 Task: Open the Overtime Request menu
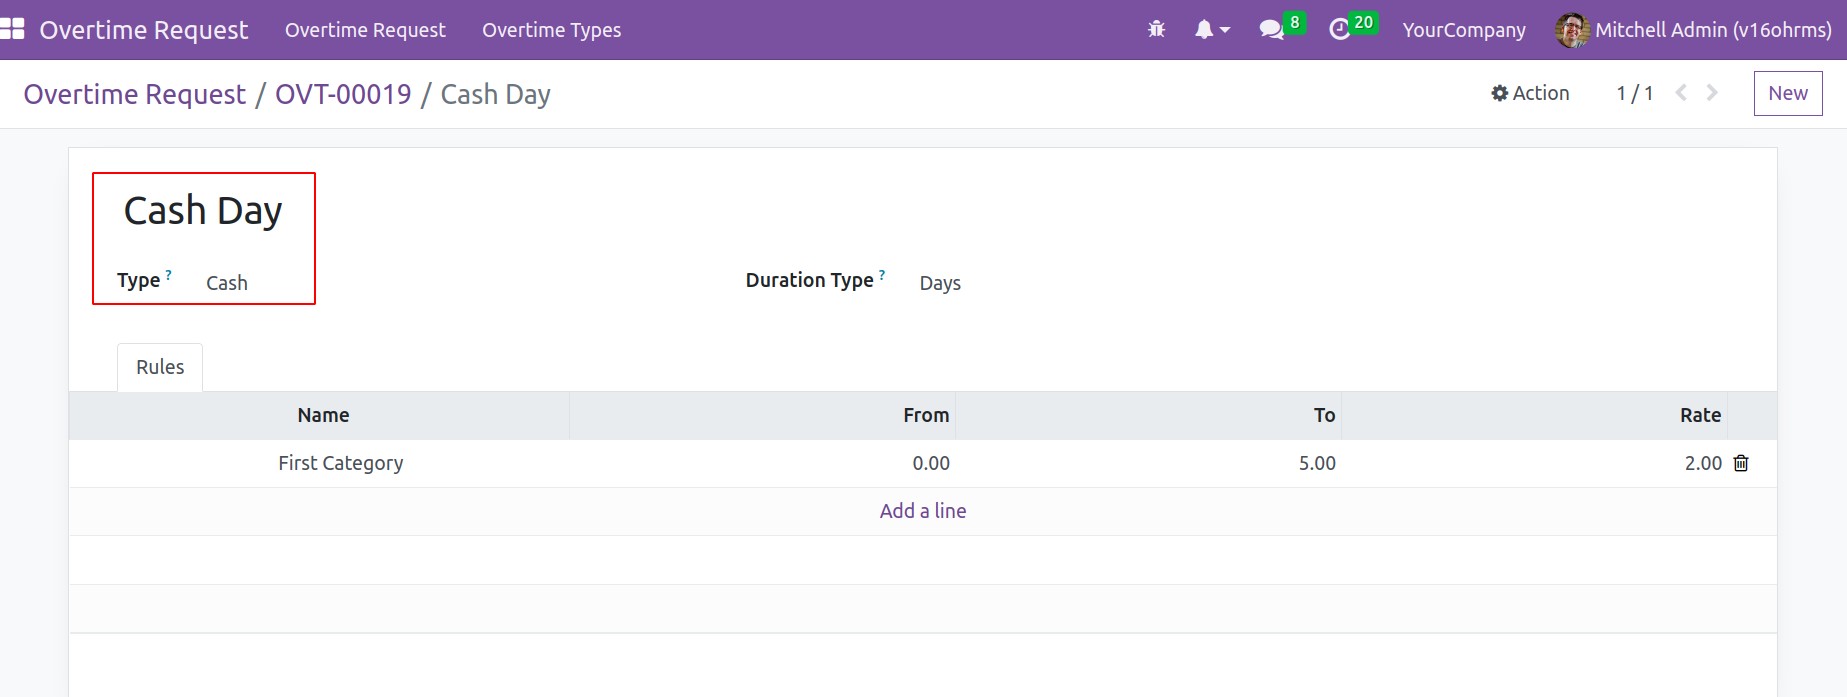[x=365, y=30]
